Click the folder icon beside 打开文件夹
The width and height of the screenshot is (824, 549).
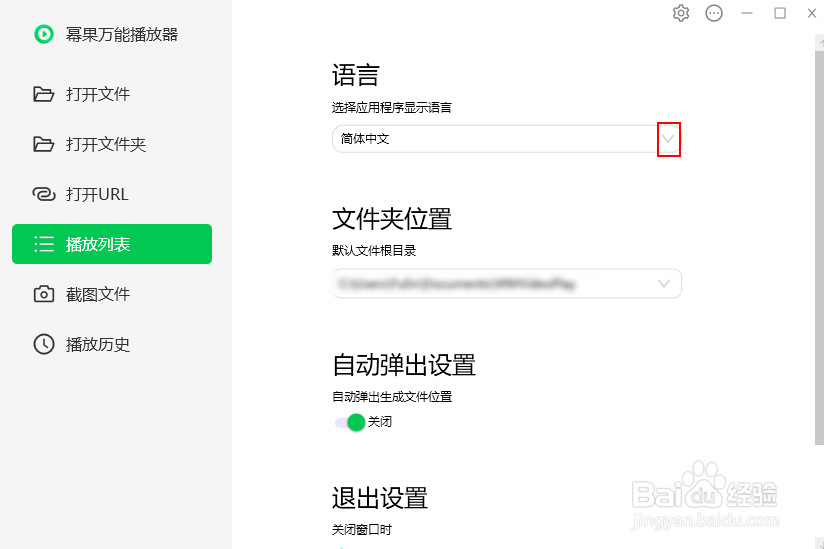(44, 144)
